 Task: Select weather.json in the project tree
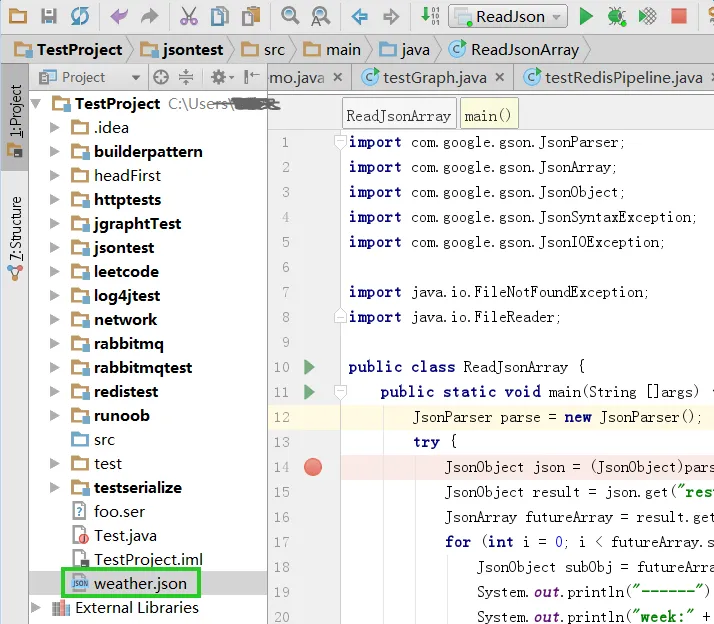point(140,584)
